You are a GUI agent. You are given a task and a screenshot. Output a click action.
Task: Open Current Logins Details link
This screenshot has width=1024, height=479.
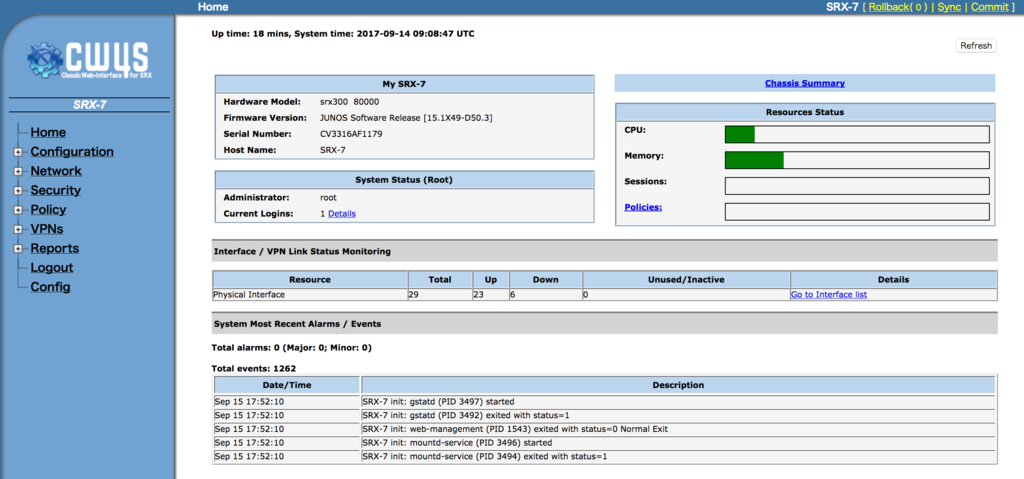(342, 214)
